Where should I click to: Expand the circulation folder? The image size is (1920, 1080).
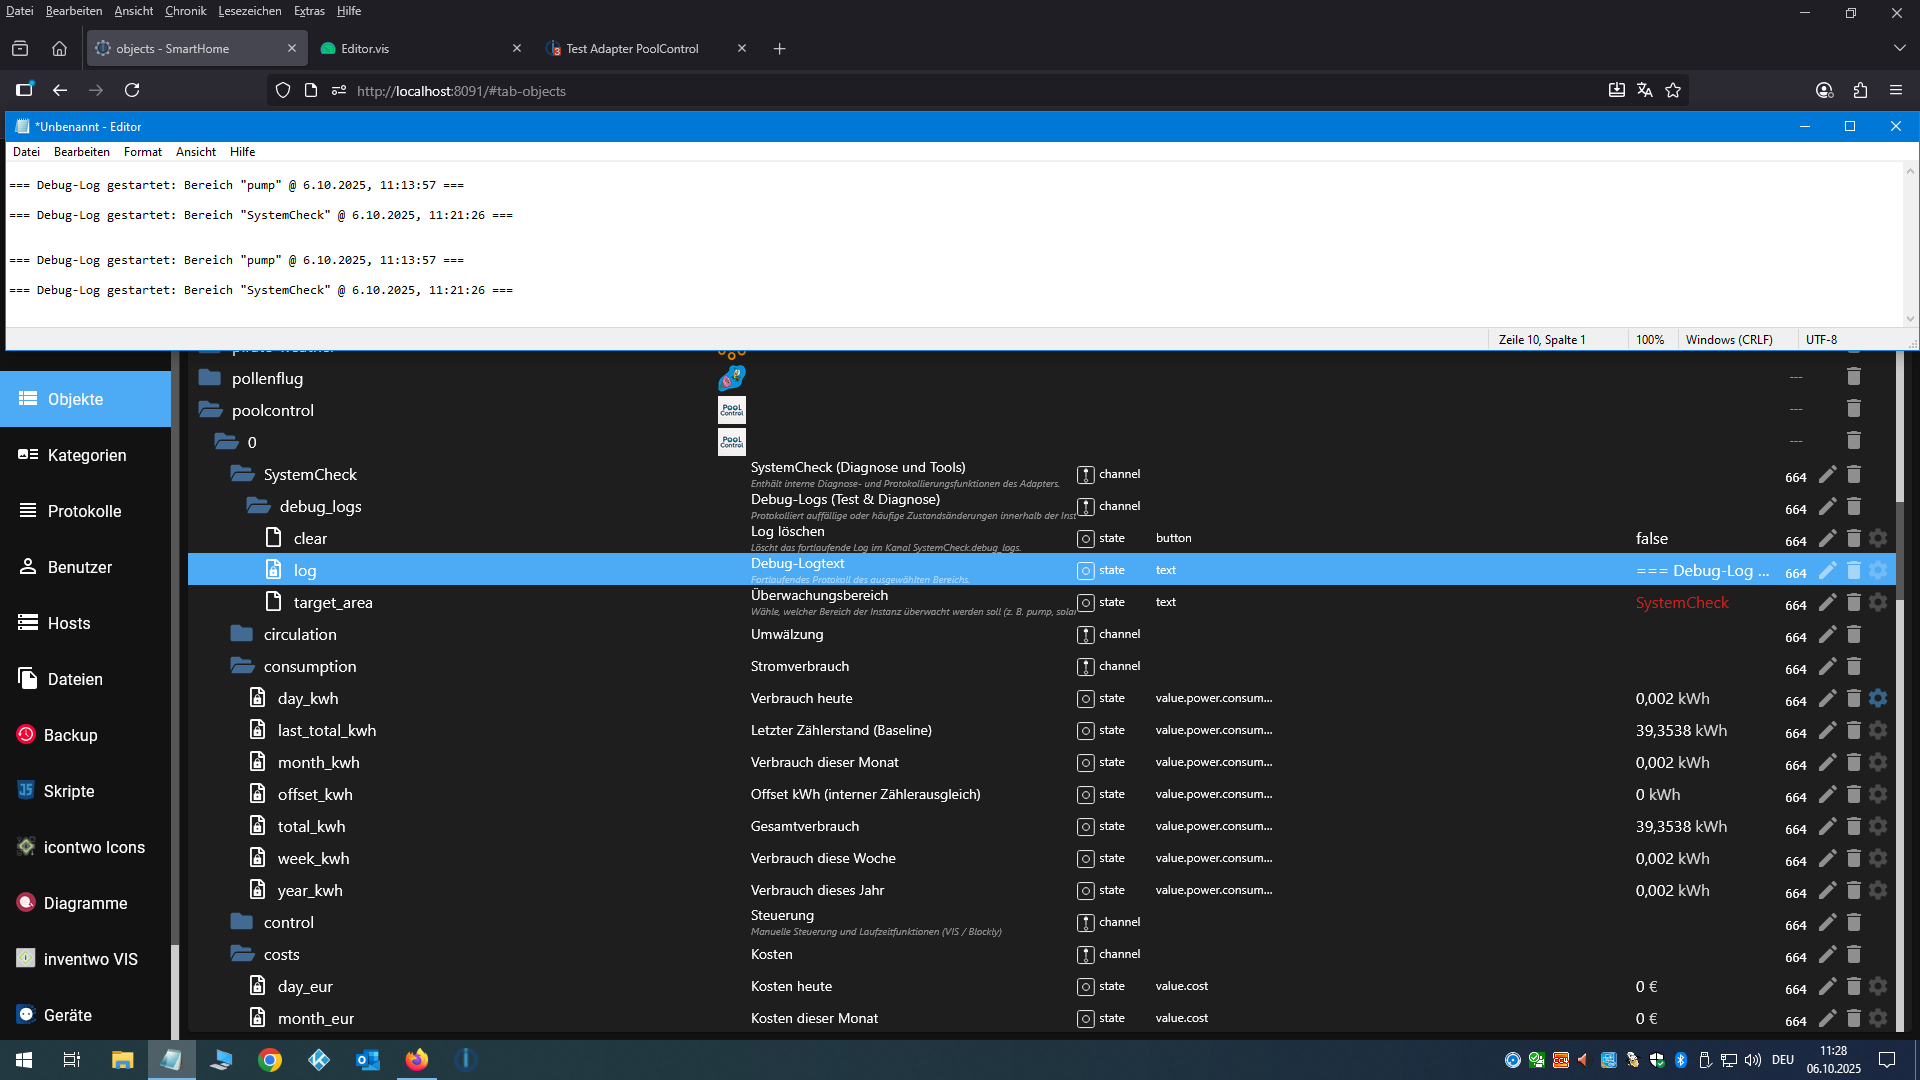coord(242,634)
